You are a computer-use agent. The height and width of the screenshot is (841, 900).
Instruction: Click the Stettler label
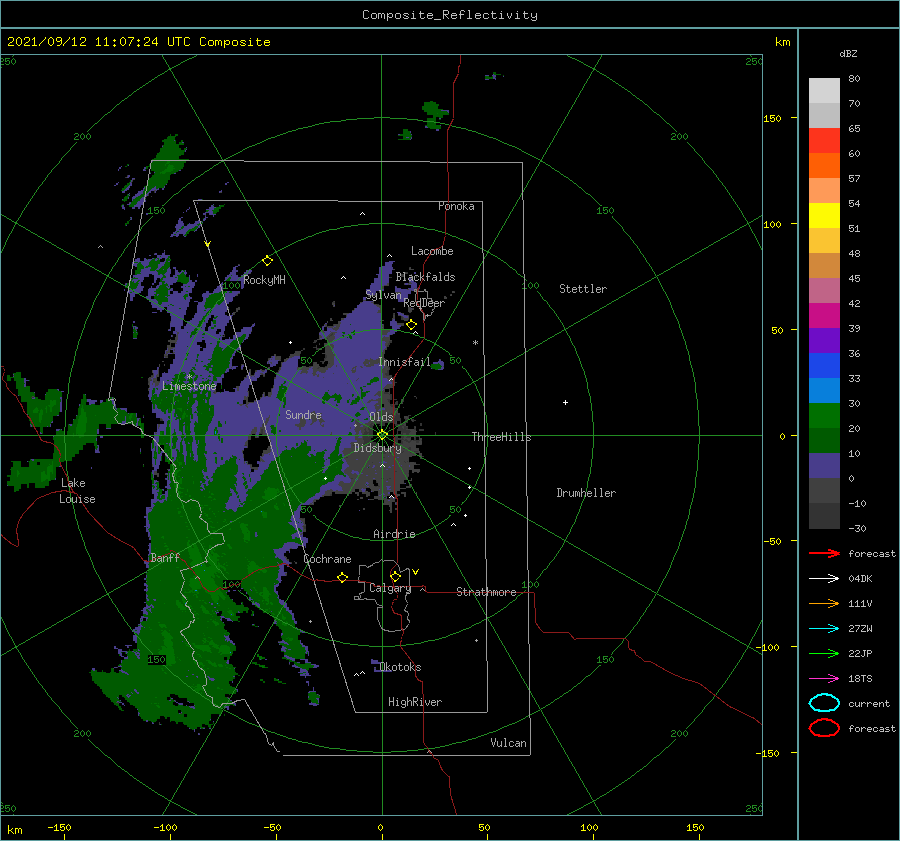[x=583, y=289]
